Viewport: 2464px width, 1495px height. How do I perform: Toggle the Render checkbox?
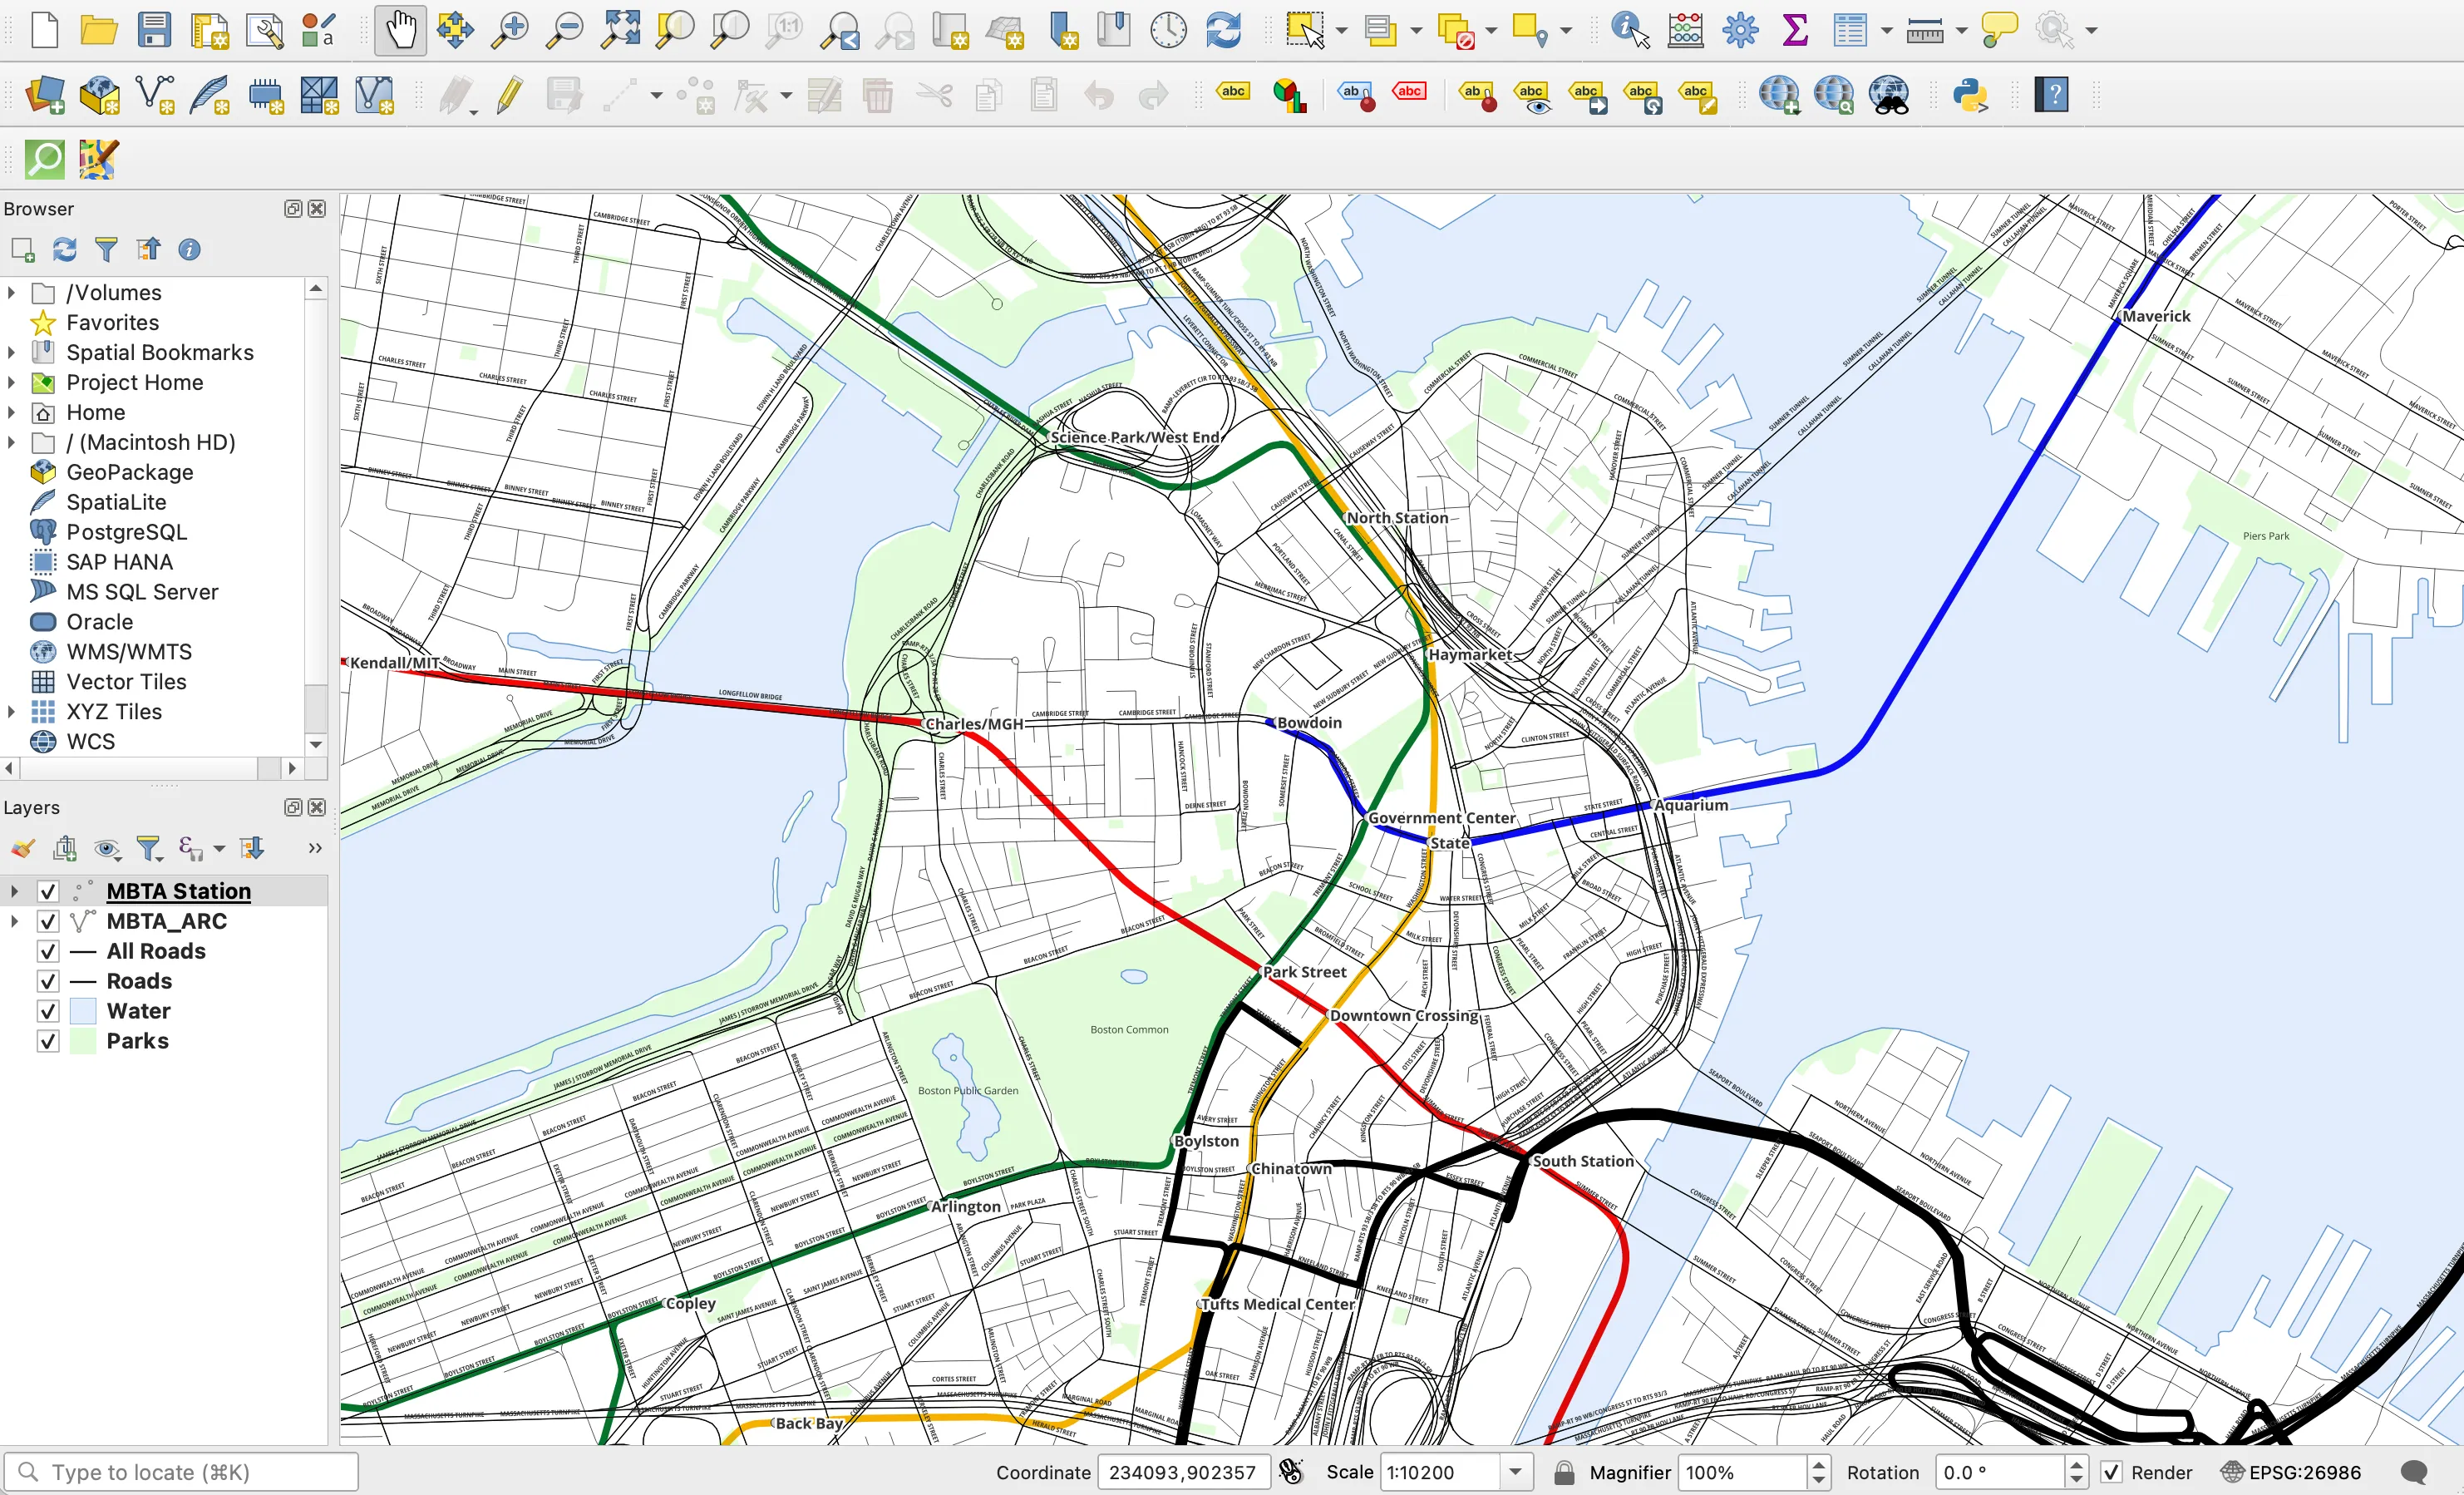click(2110, 1472)
